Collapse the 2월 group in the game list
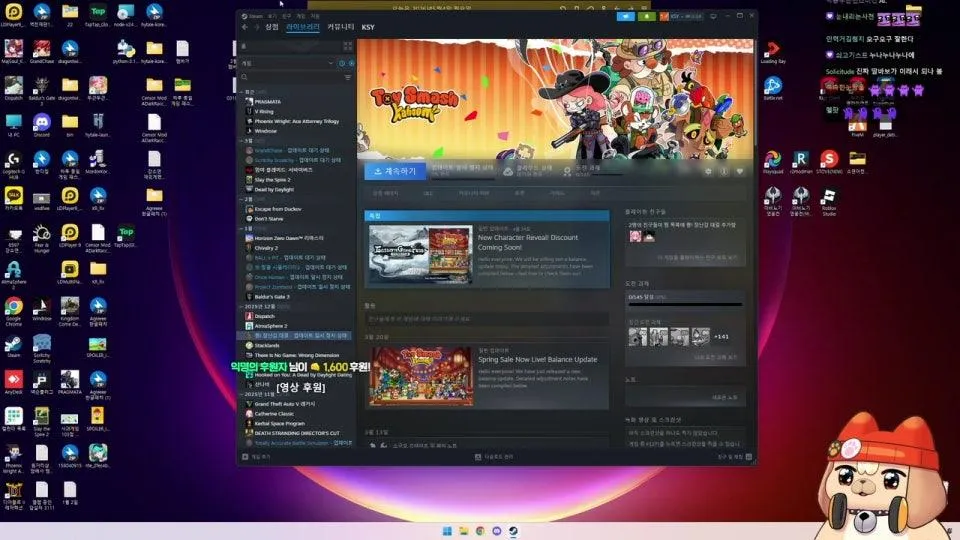The width and height of the screenshot is (960, 540). click(x=242, y=200)
